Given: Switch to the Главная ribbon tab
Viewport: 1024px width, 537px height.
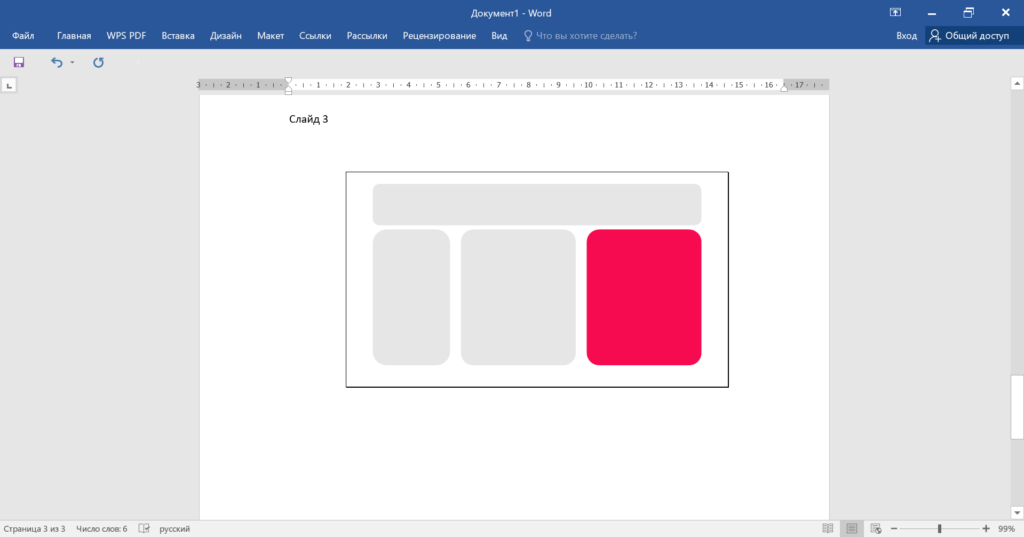Looking at the screenshot, I should (74, 36).
